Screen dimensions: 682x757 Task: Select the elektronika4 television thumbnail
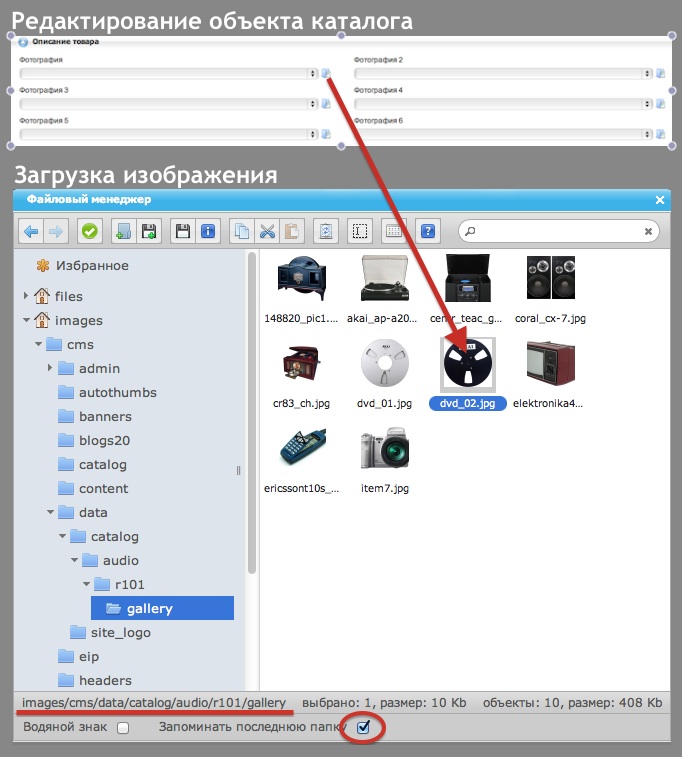coord(551,364)
